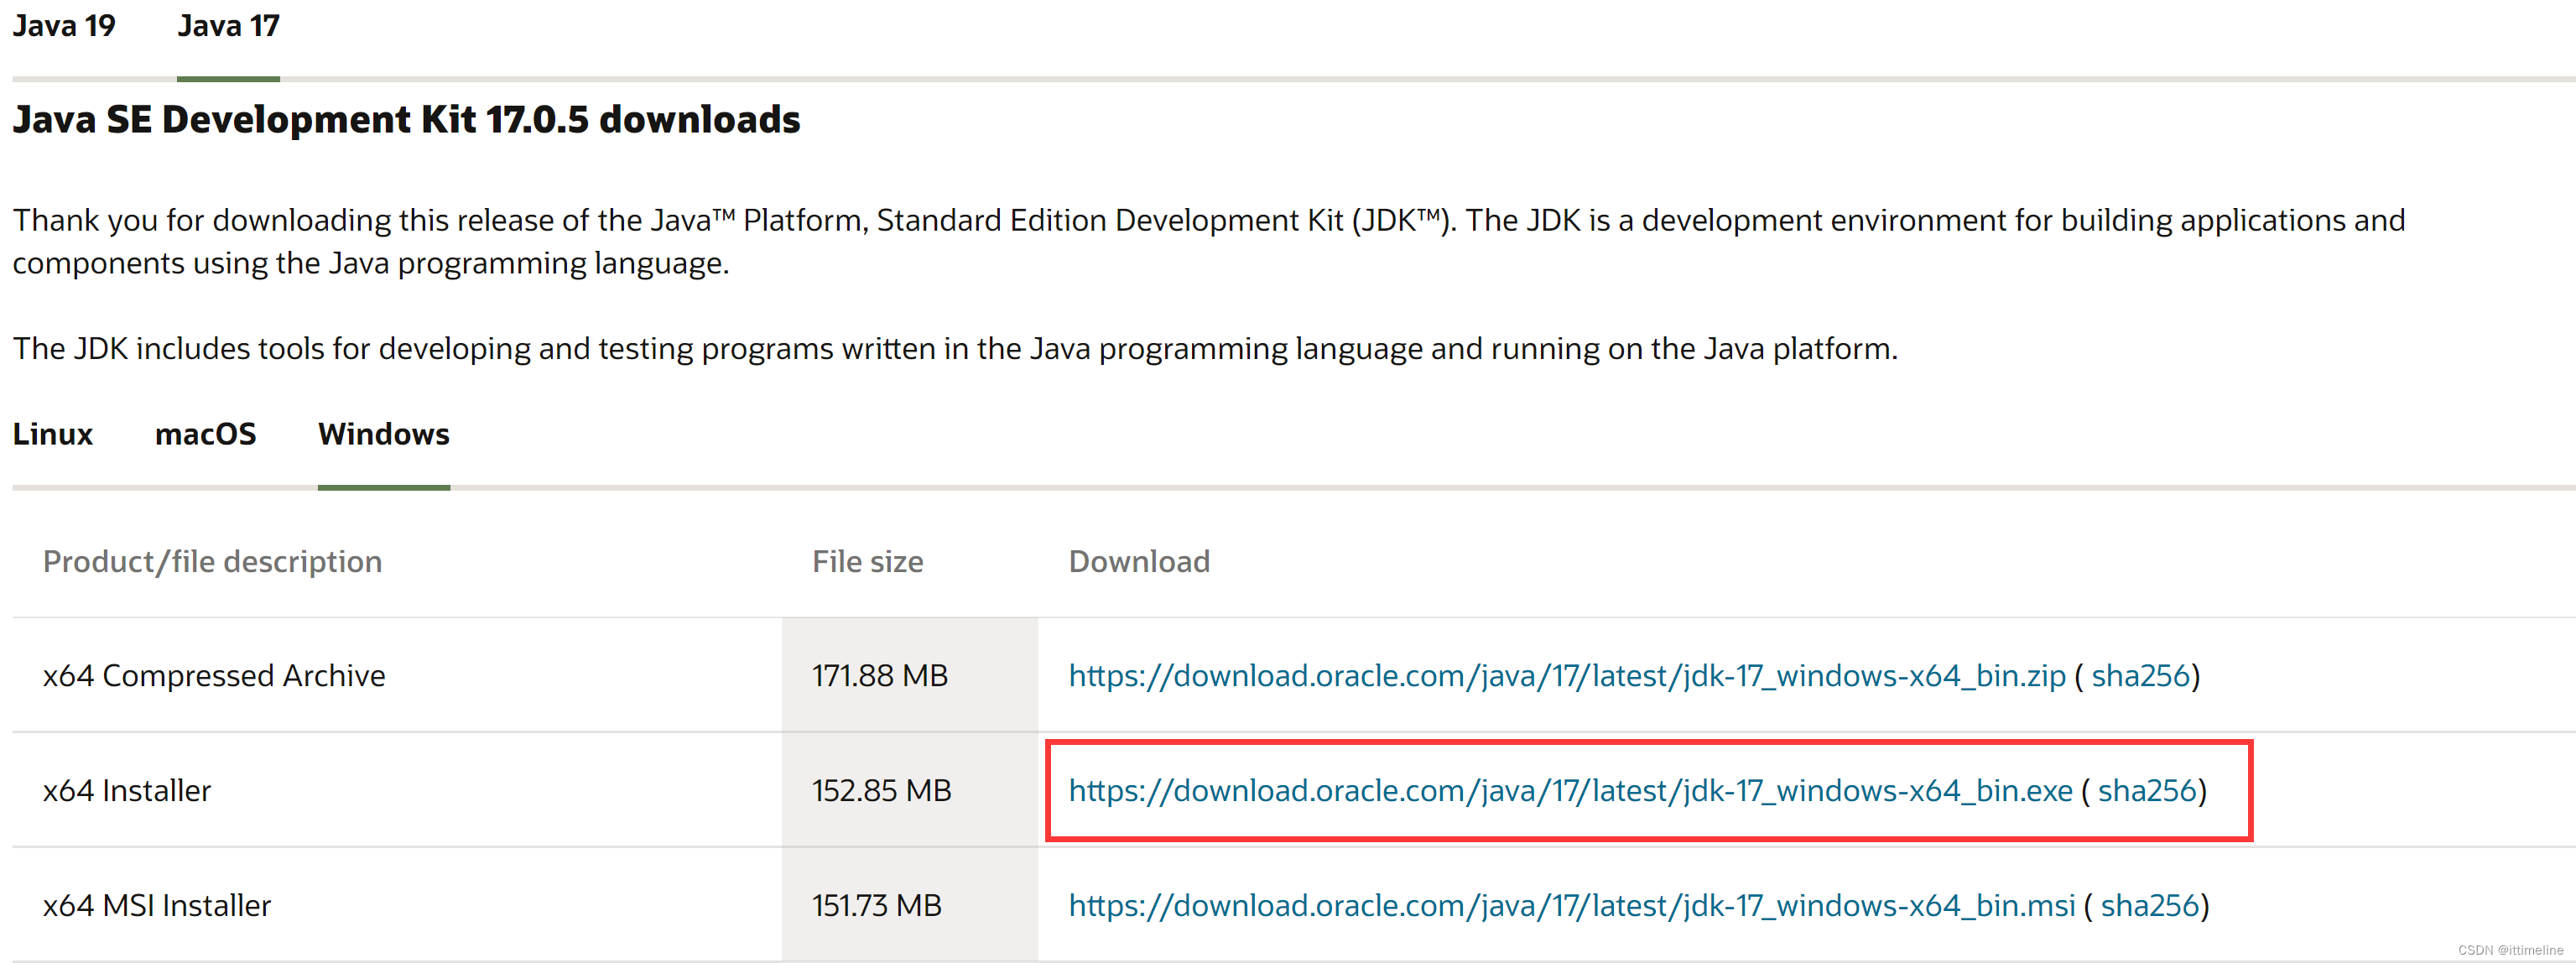The height and width of the screenshot is (963, 2576).
Task: Open sha256 link for the MSI installer
Action: pos(2150,906)
